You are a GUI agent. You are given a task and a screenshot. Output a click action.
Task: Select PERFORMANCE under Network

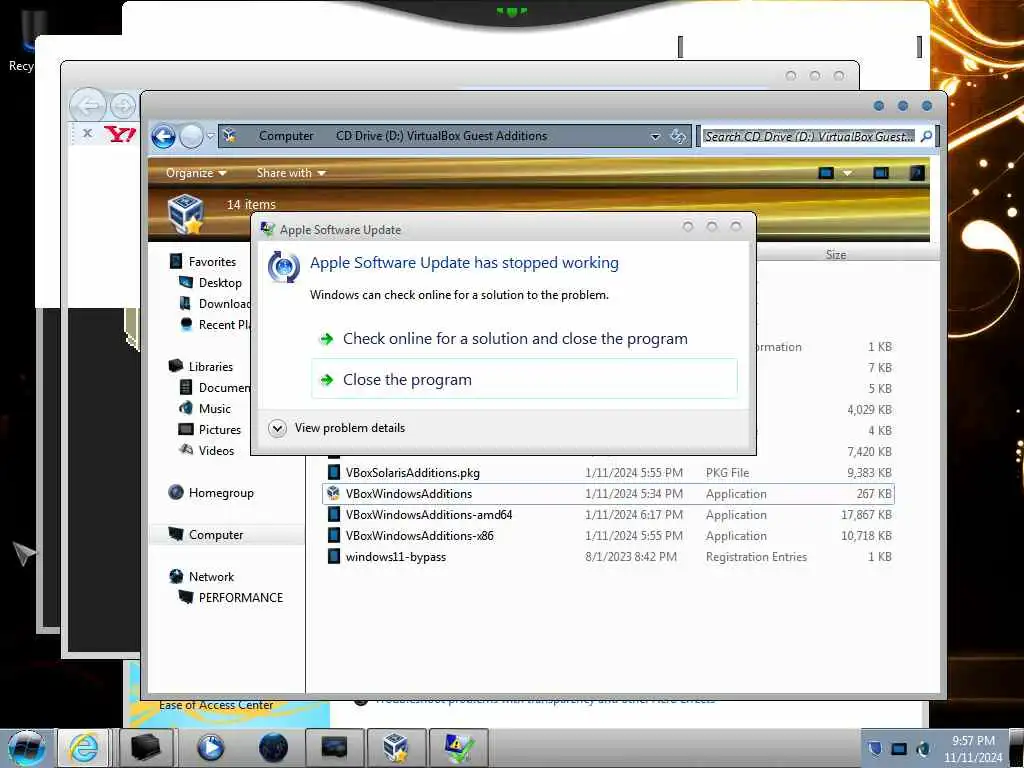click(x=240, y=598)
